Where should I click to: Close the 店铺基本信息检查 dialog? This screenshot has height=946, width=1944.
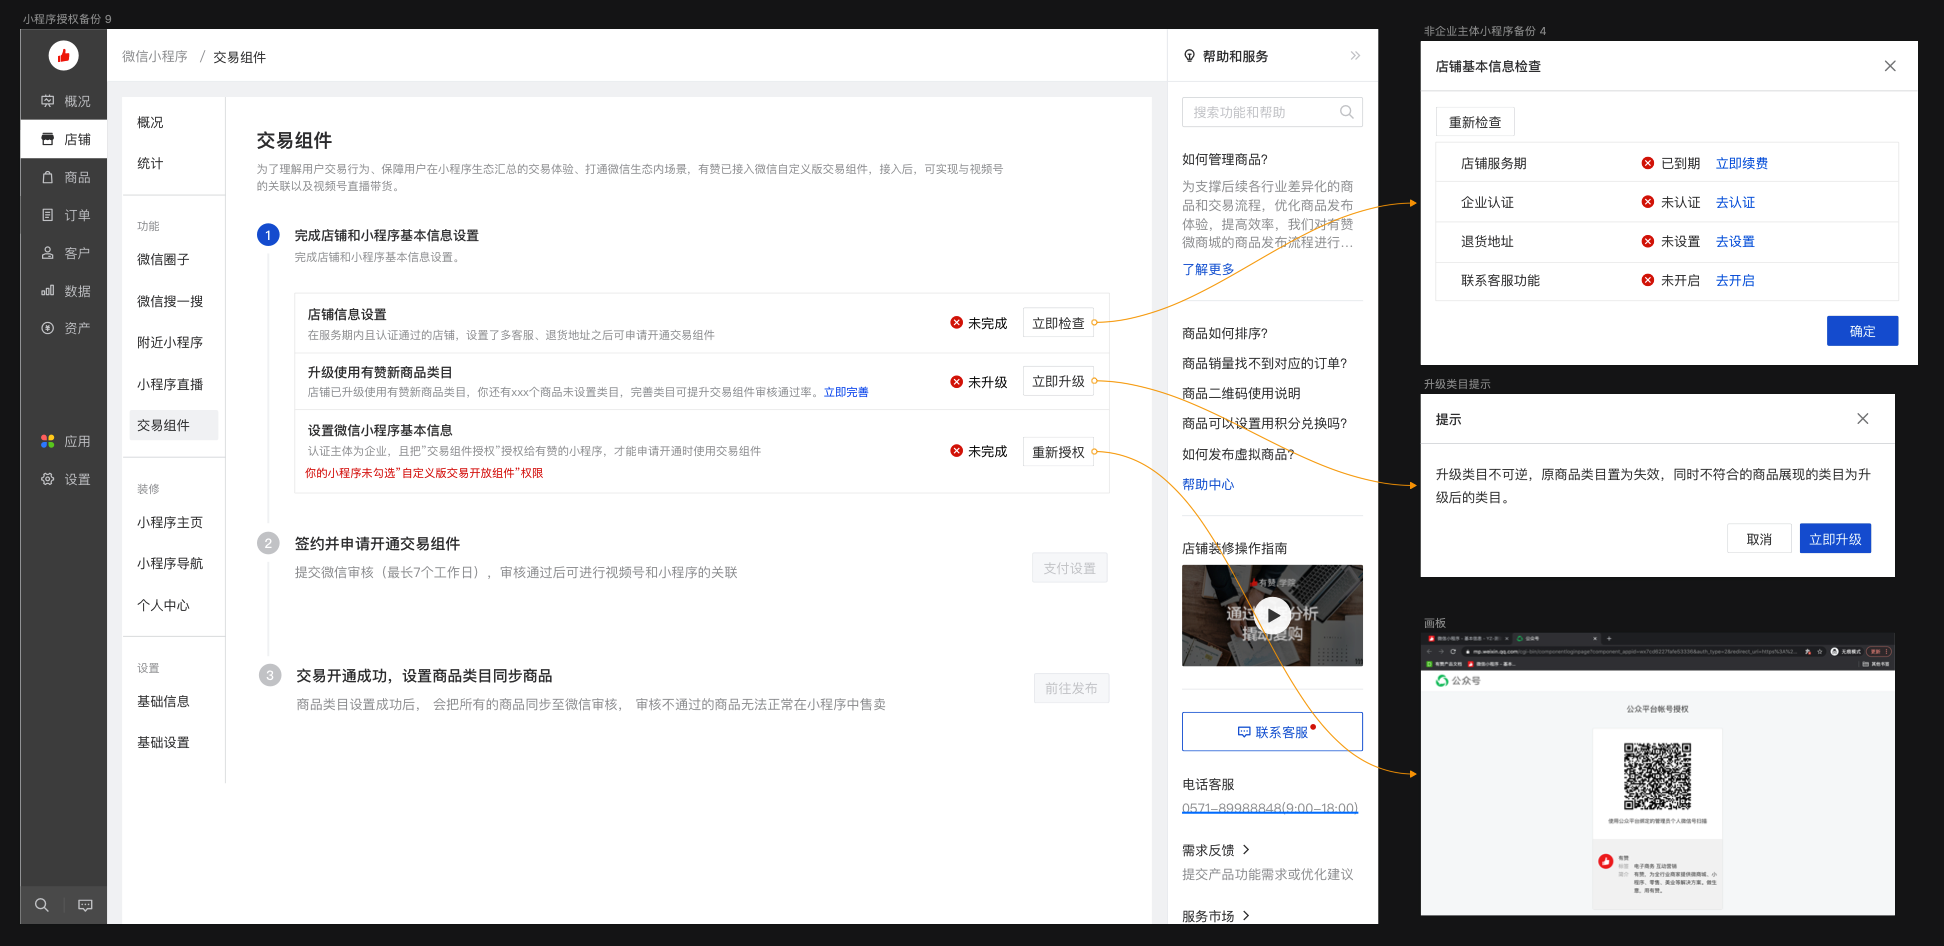point(1889,66)
